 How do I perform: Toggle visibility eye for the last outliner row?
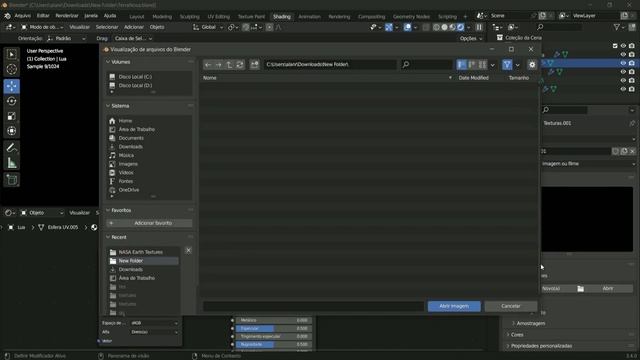[x=623, y=89]
